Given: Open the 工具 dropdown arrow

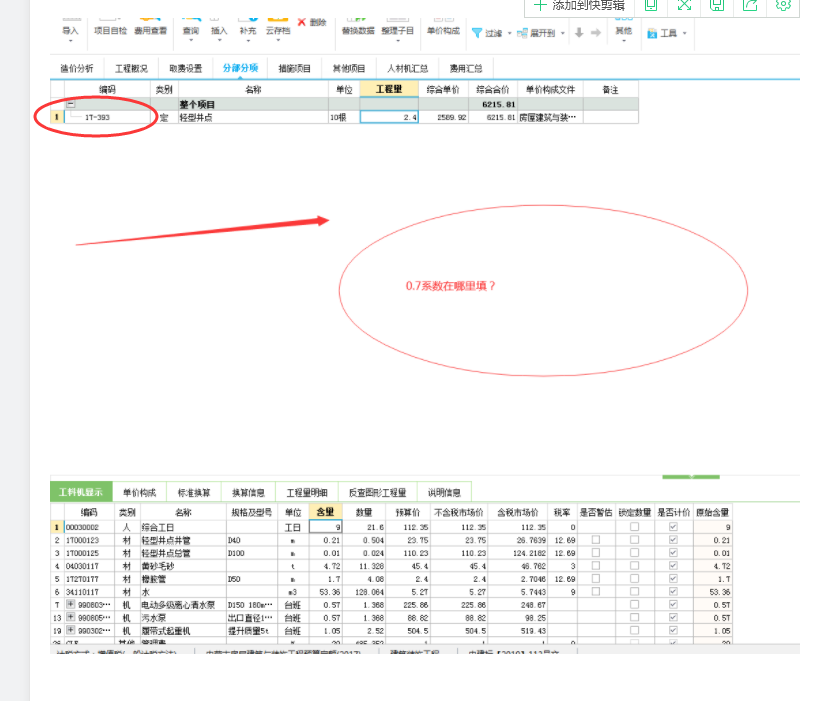Looking at the screenshot, I should pos(685,34).
